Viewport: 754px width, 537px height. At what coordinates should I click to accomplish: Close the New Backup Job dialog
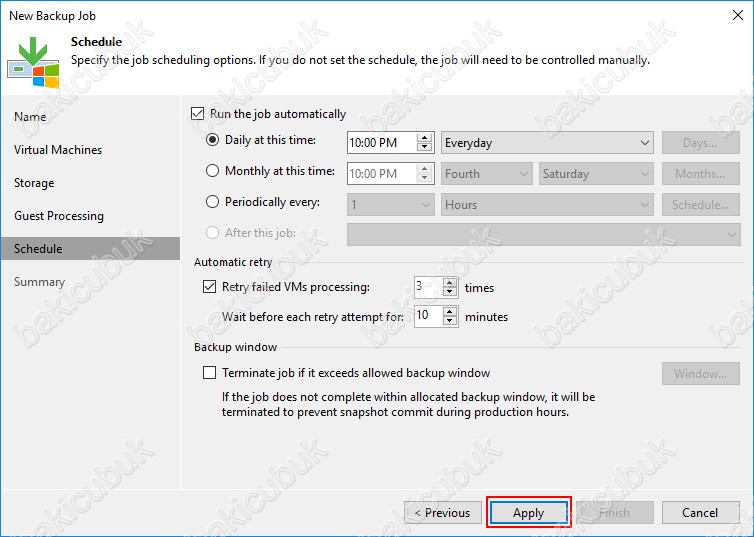coord(738,15)
